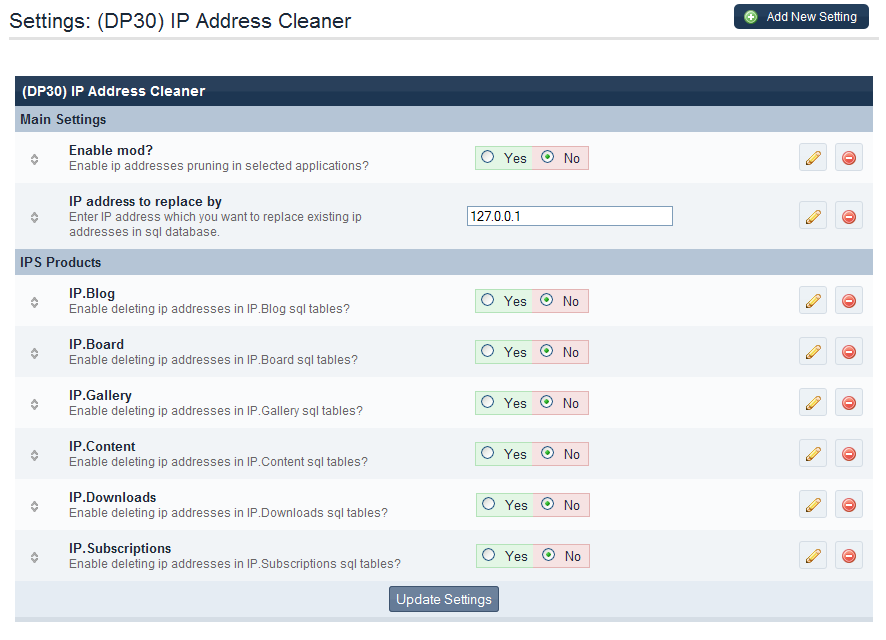Image resolution: width=886 pixels, height=640 pixels.
Task: Click reorder arrows next to IP.Content
Action: coord(34,455)
